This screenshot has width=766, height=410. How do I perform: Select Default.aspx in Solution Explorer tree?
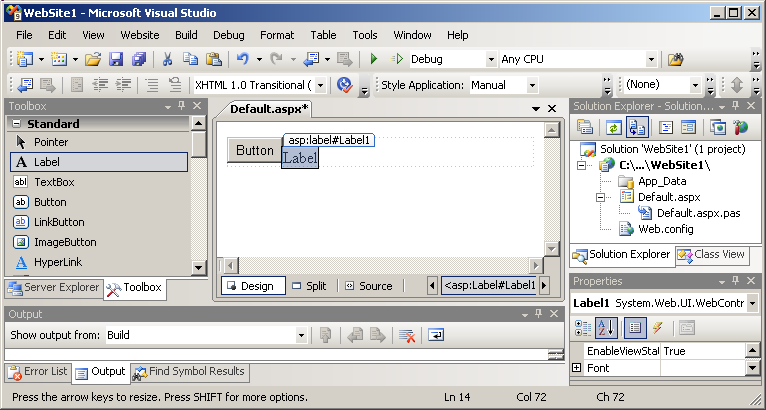click(662, 197)
